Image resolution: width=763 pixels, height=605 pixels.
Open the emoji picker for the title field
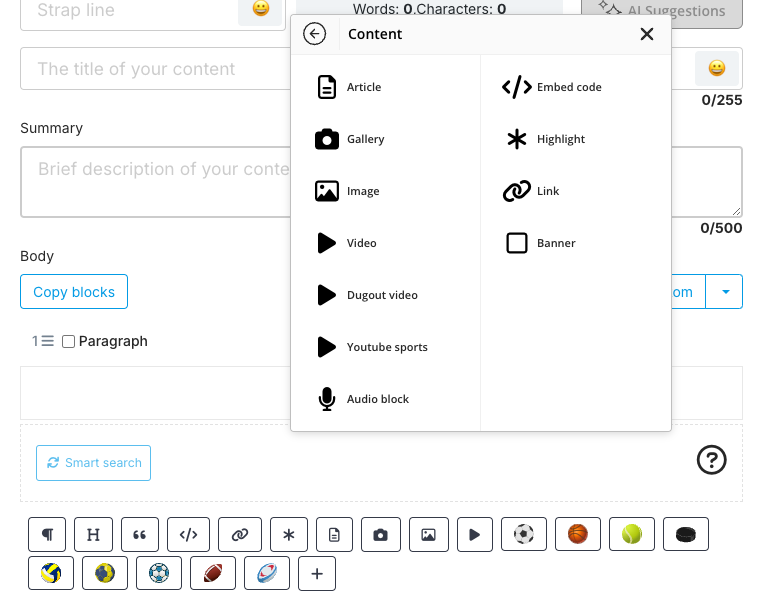[716, 68]
